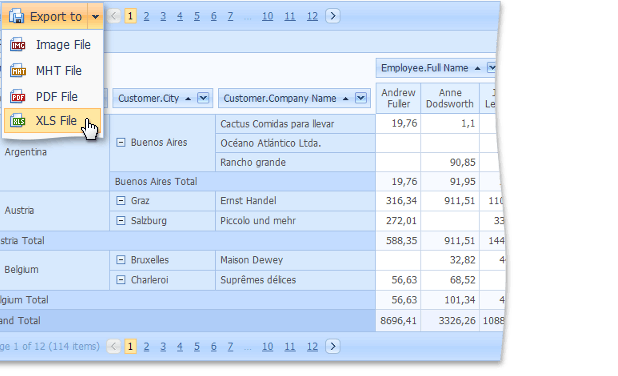
Task: Collapse the Graz row group
Action: click(x=121, y=201)
